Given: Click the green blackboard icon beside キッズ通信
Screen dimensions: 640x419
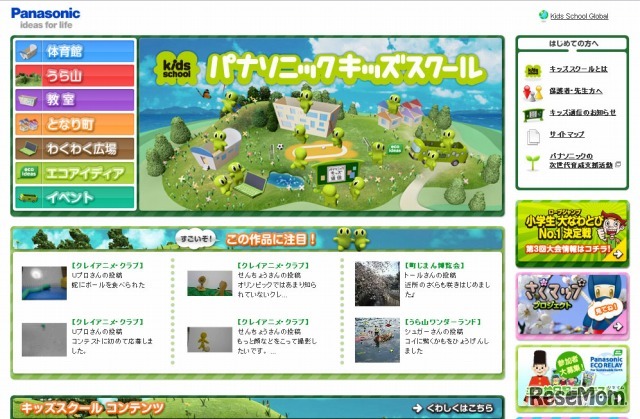Looking at the screenshot, I should click(x=533, y=115).
